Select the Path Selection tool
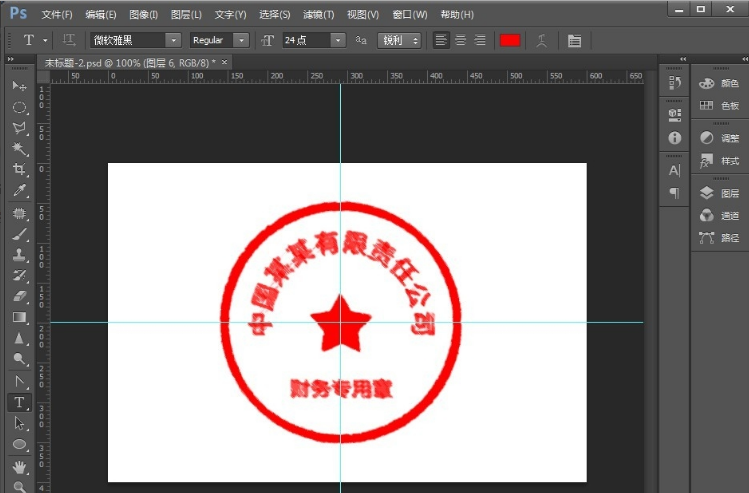 19,423
